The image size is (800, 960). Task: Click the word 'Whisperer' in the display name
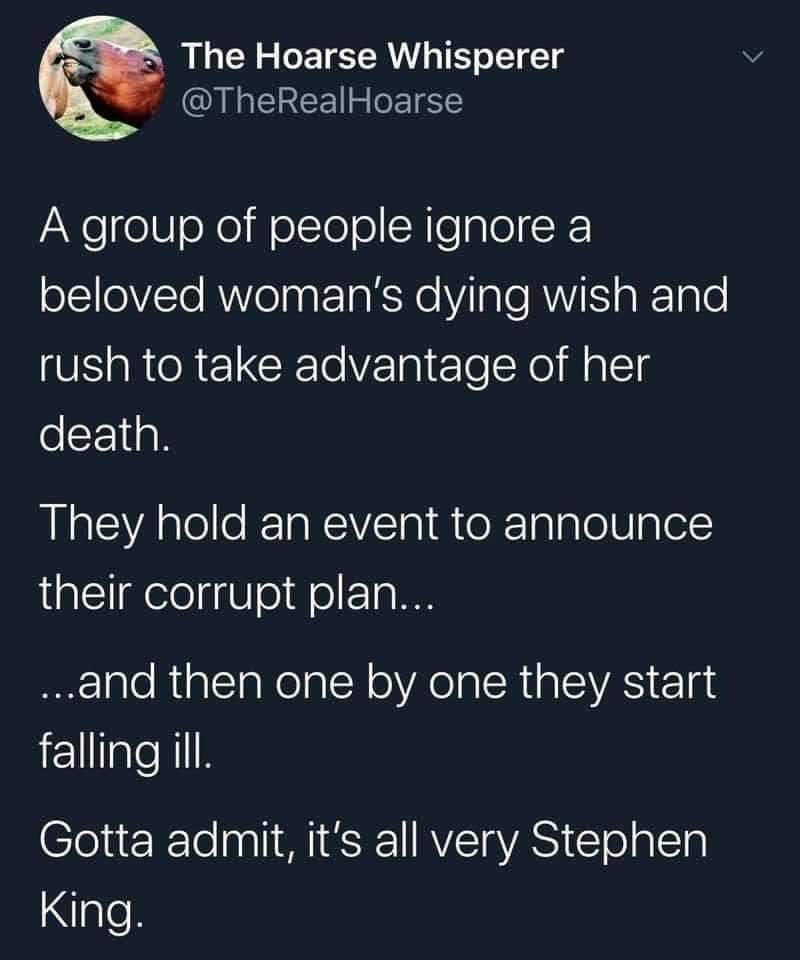pyautogui.click(x=476, y=56)
